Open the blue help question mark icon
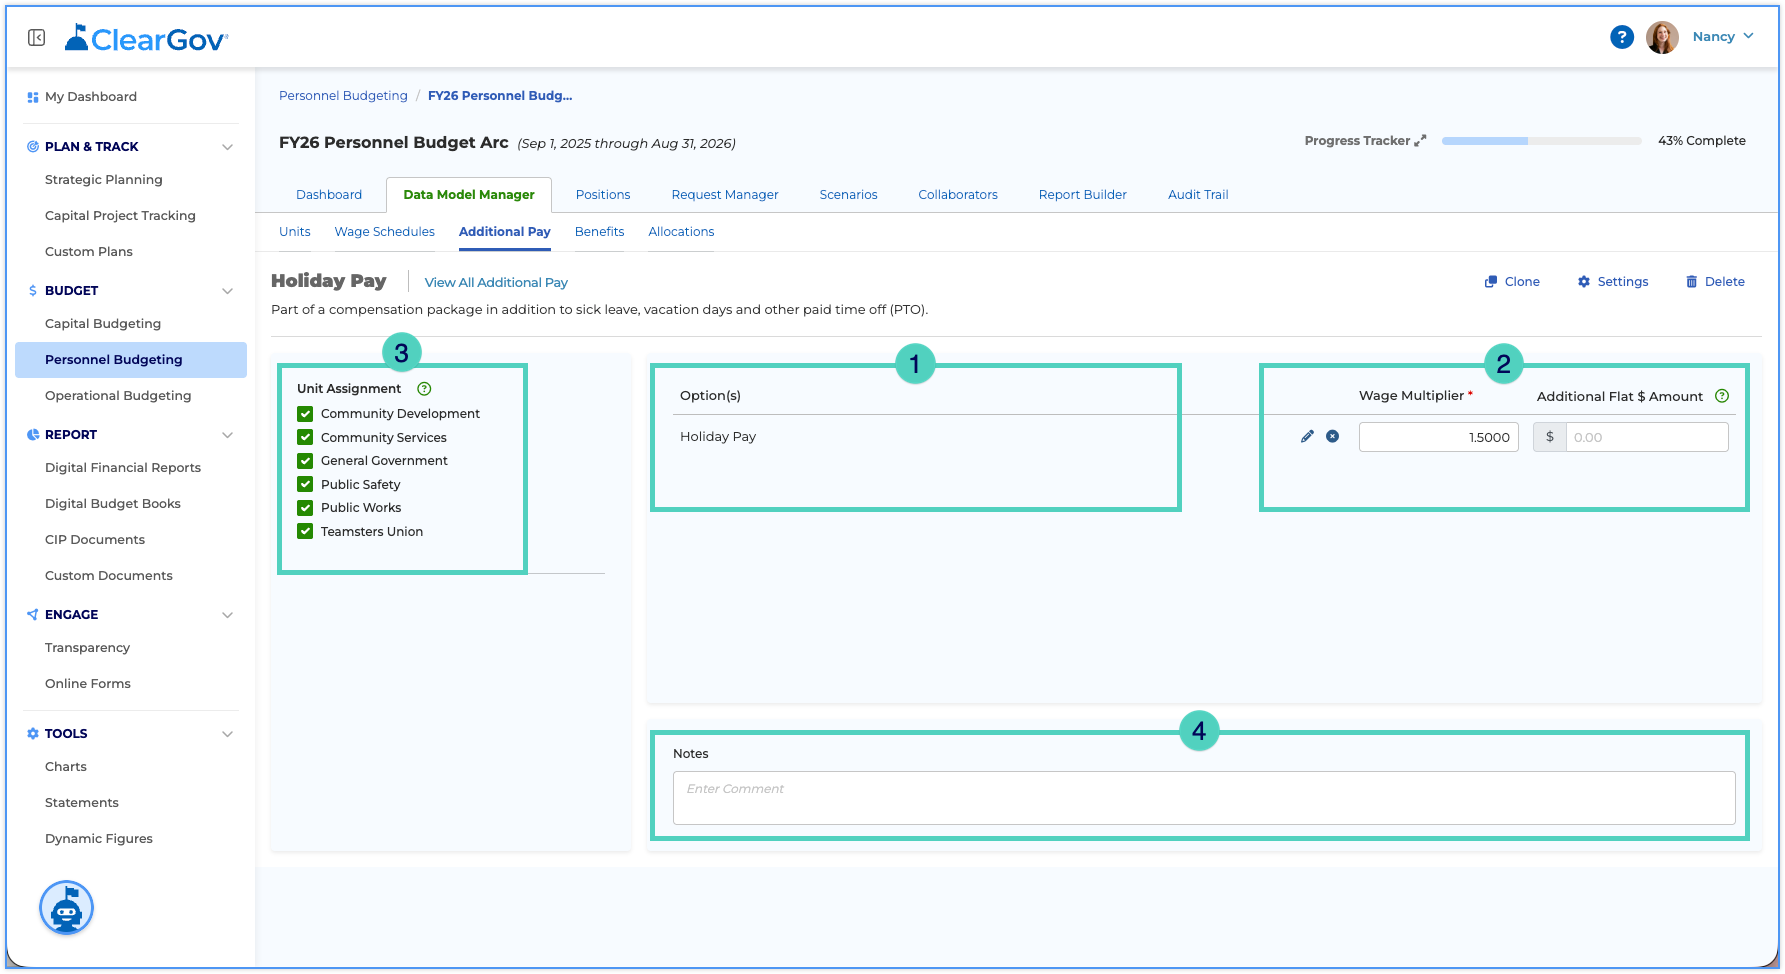 point(1621,37)
